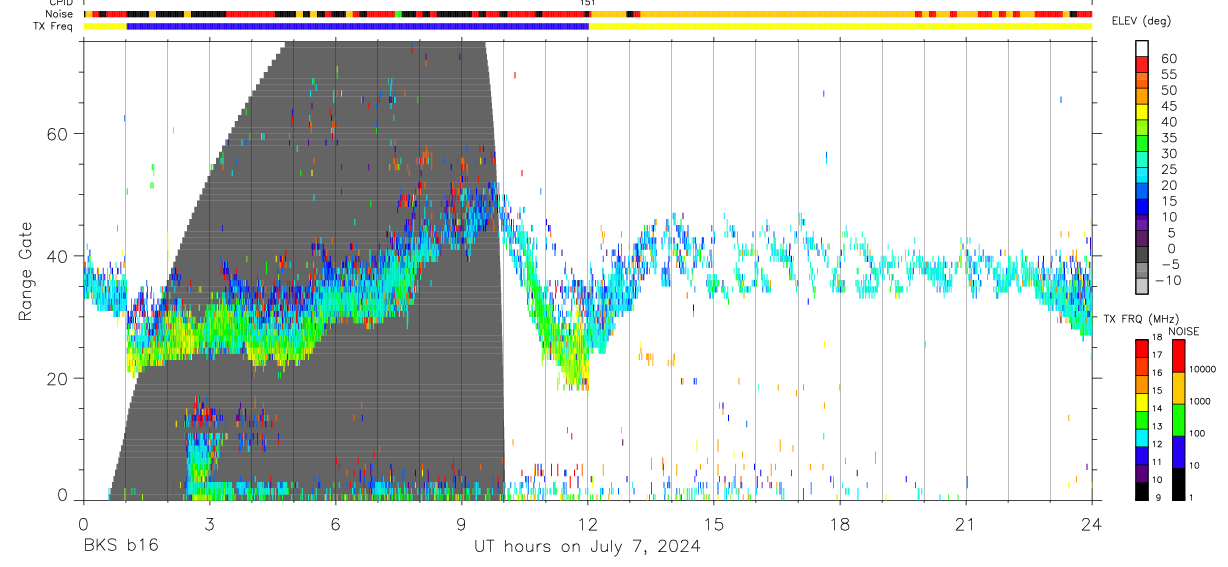This screenshot has width=1228, height=567.
Task: Click the 60 label on the ELEV color bar
Action: tap(1168, 58)
